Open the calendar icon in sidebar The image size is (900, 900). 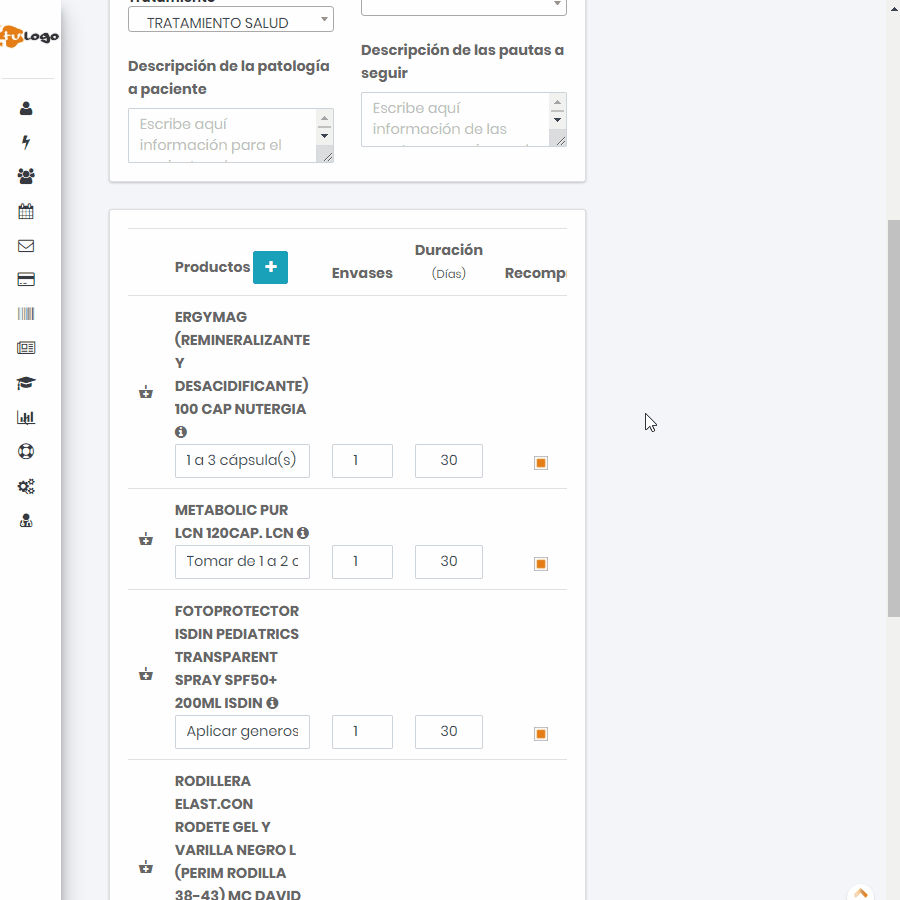(26, 211)
